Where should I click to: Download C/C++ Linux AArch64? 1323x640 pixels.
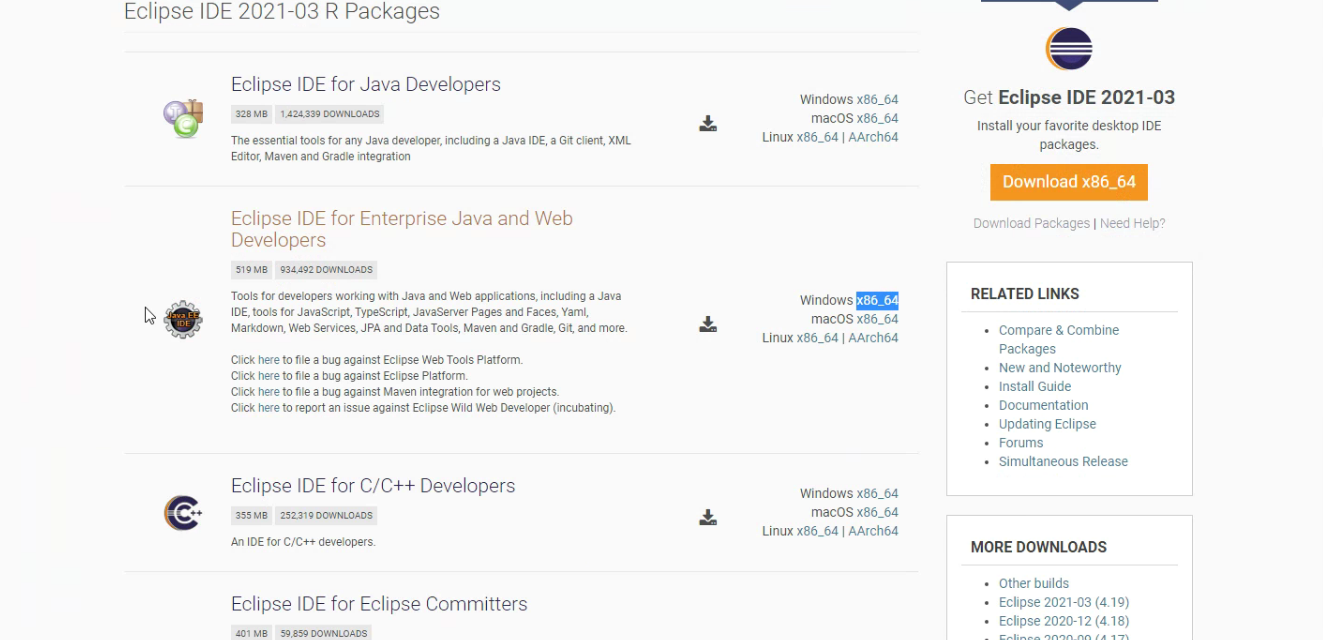(873, 531)
